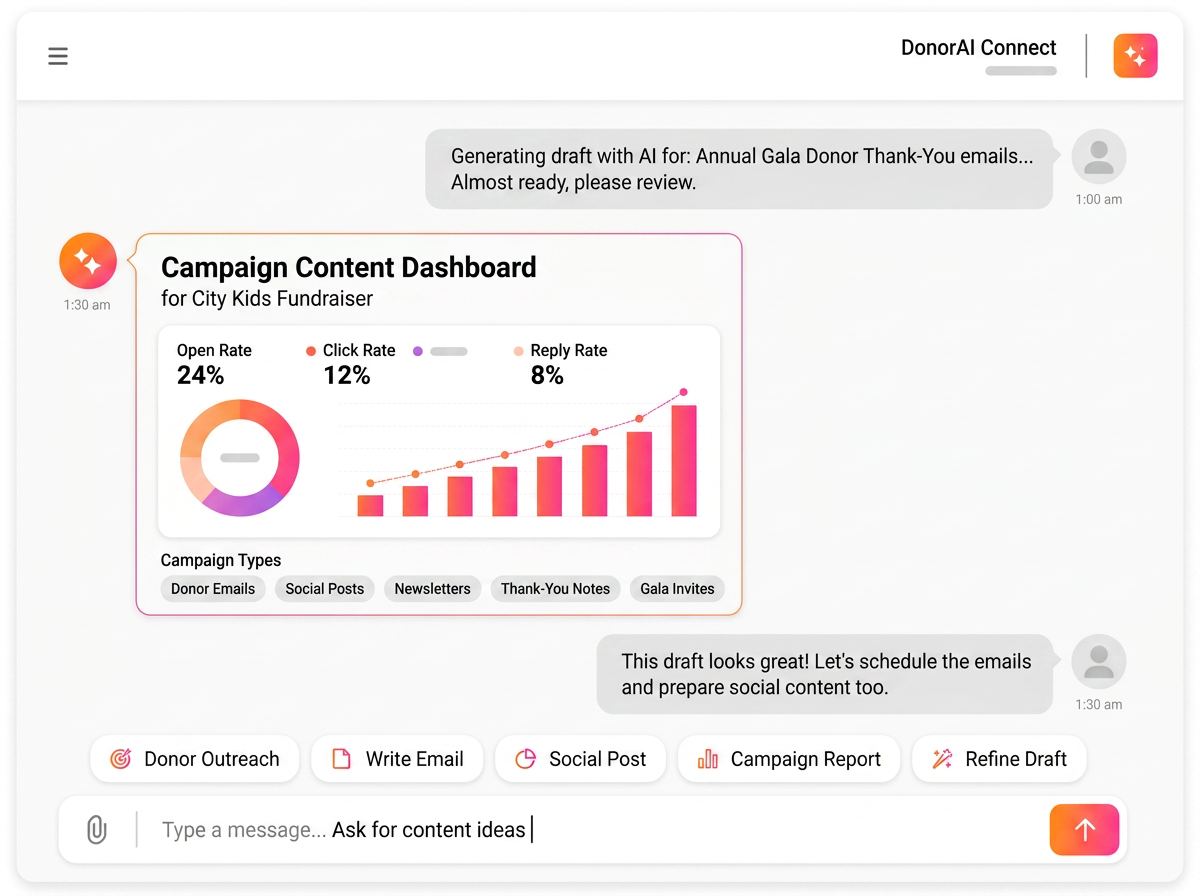Click the magic wand icon on Refine Draft
This screenshot has height=896, width=1200.
[942, 759]
